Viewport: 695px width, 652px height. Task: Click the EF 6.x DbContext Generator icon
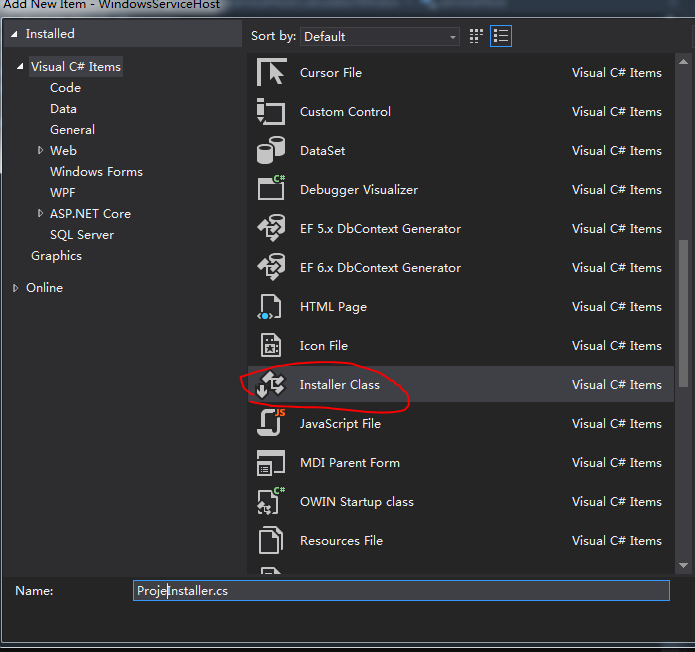tap(271, 267)
